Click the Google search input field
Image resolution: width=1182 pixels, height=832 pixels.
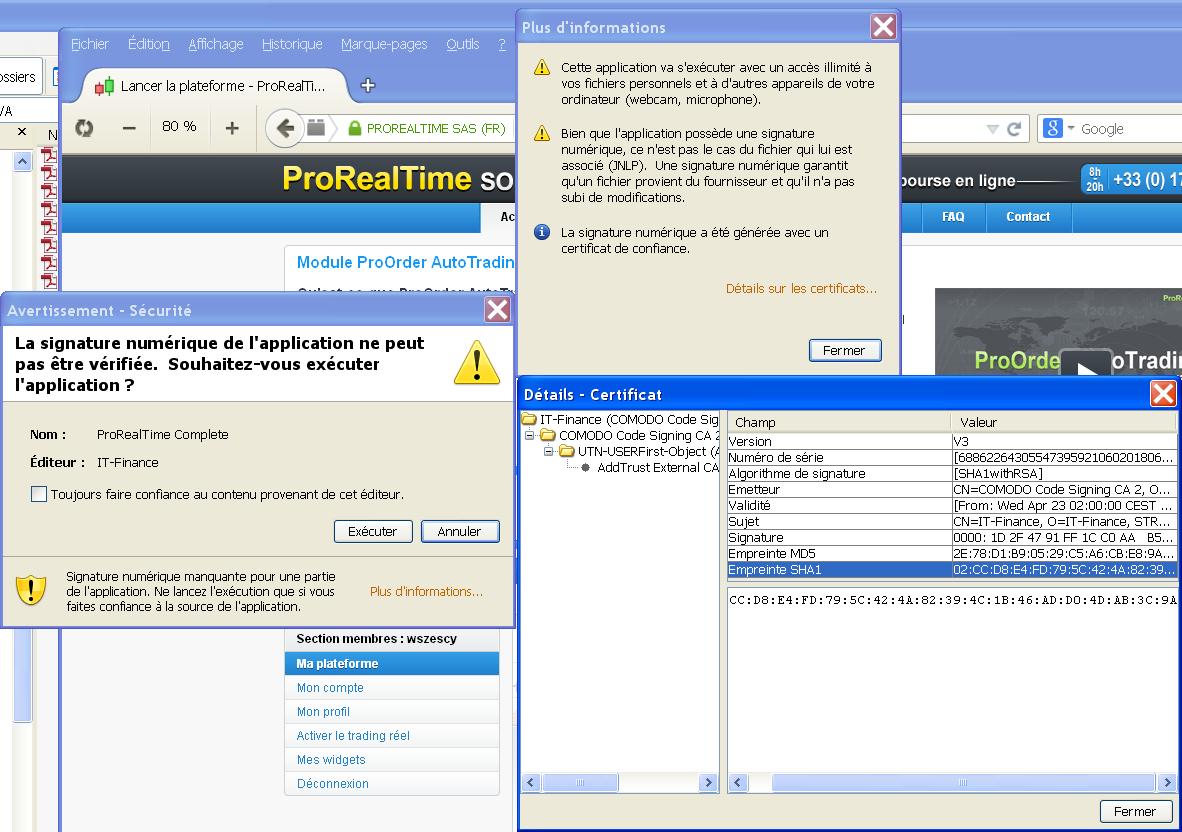(1129, 129)
